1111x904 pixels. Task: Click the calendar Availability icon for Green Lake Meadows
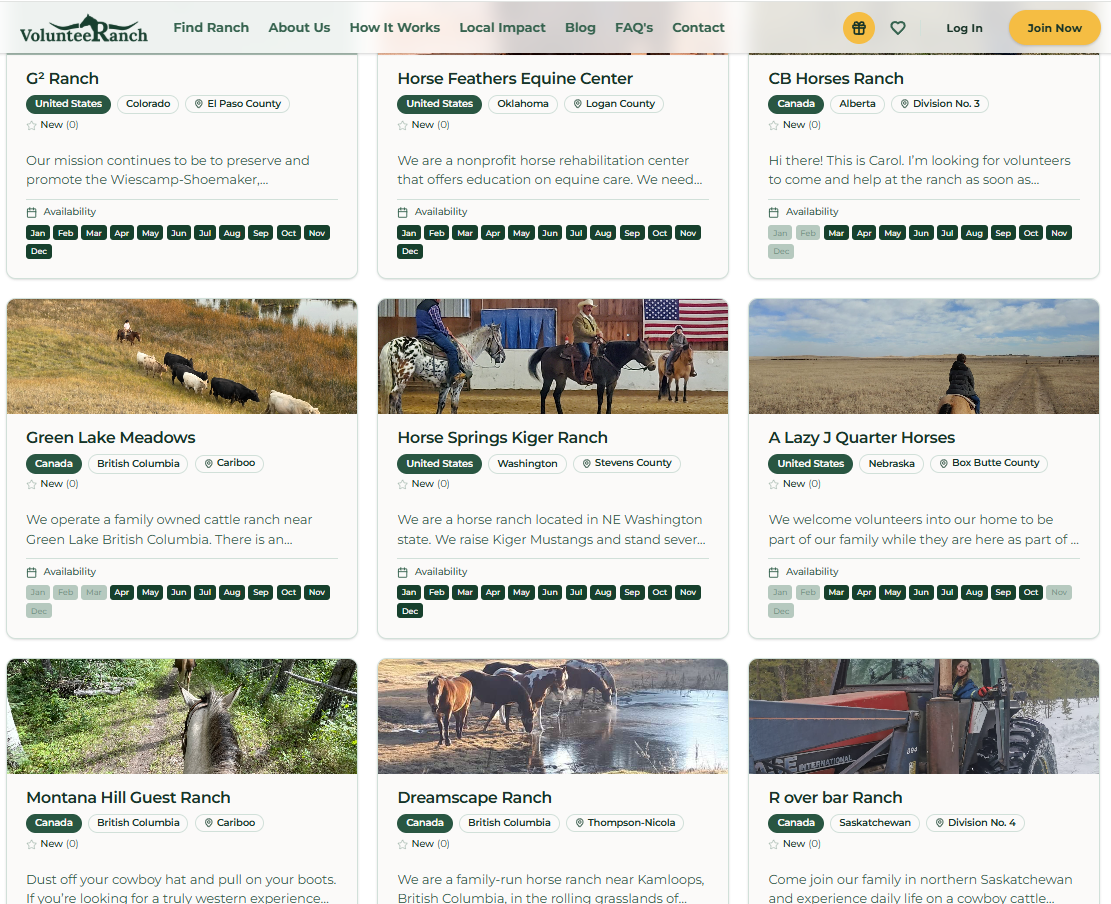click(31, 572)
